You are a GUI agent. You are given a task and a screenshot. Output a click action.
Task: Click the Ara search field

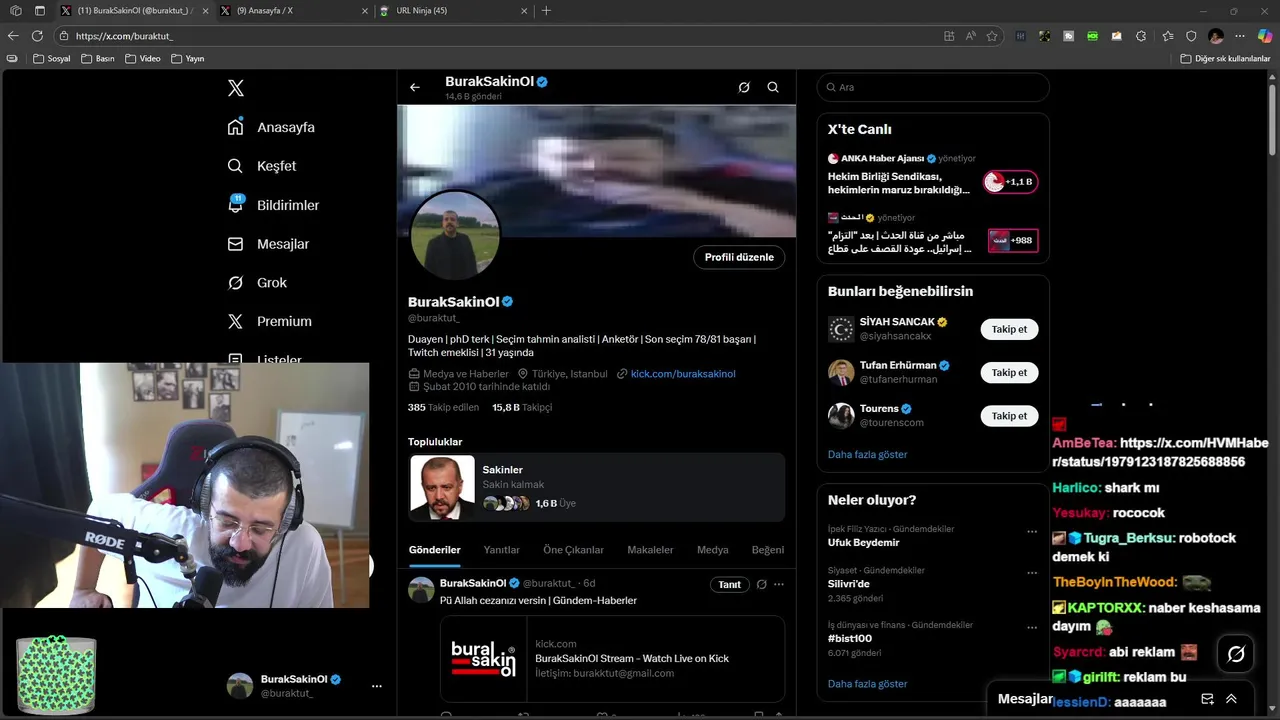[933, 87]
